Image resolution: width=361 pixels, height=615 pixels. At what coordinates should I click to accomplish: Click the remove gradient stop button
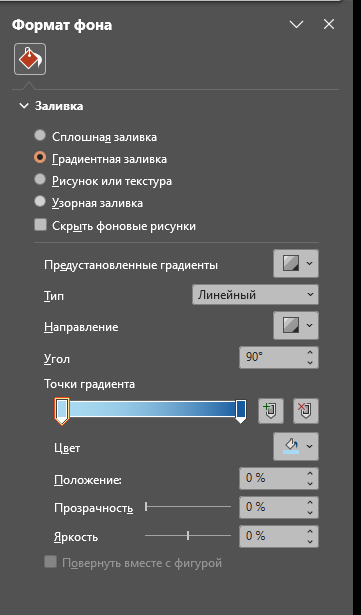pos(306,411)
